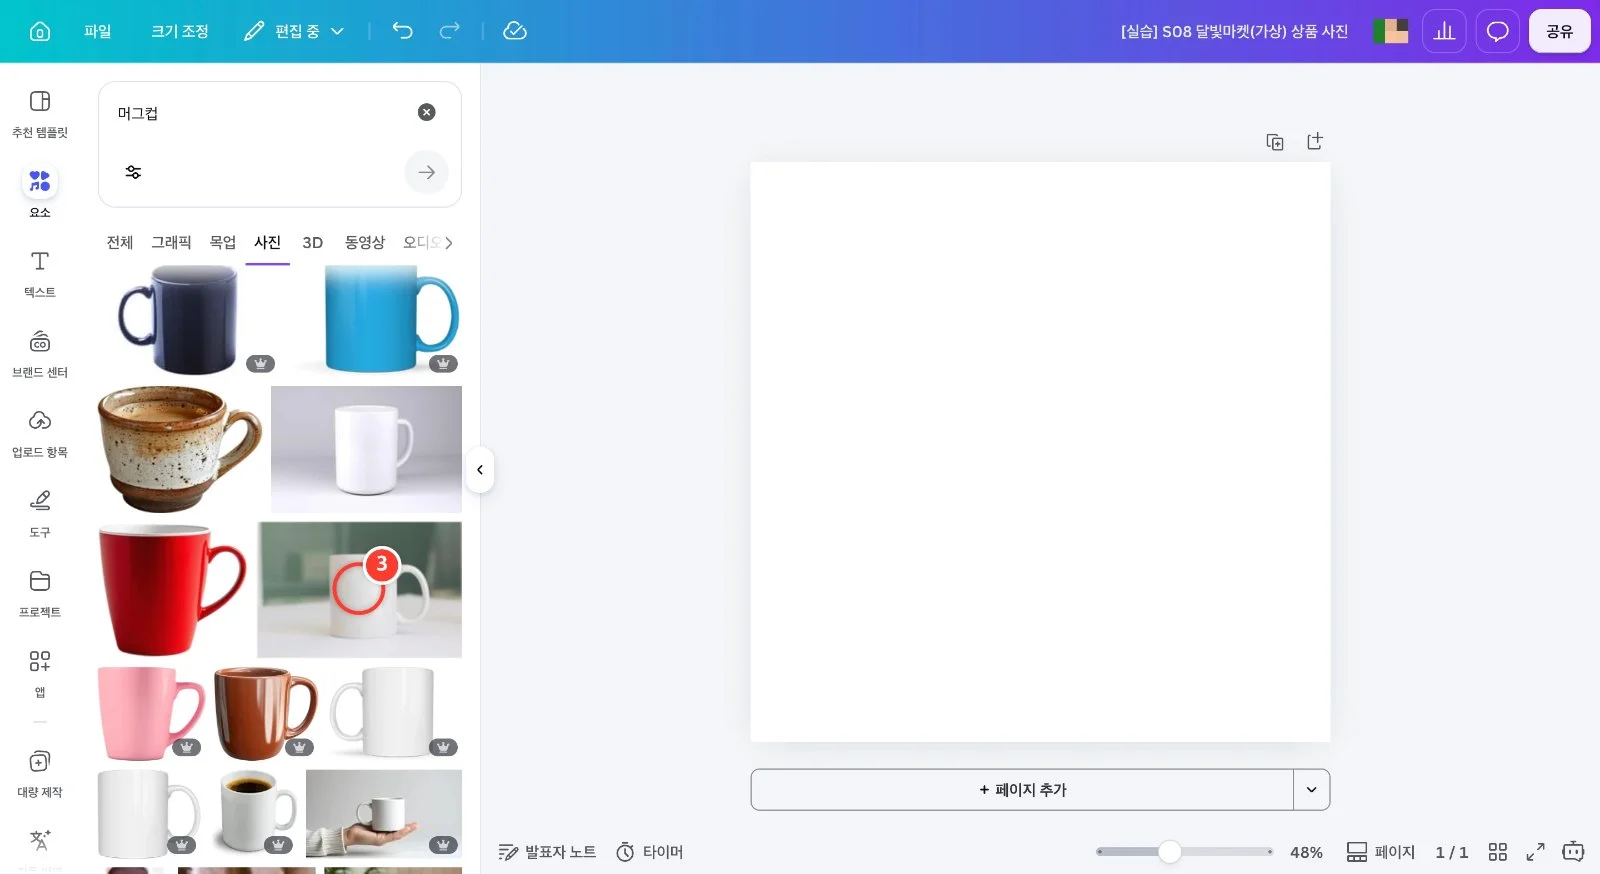The height and width of the screenshot is (874, 1600).
Task: Switch to the 그래픽 tab
Action: [171, 242]
